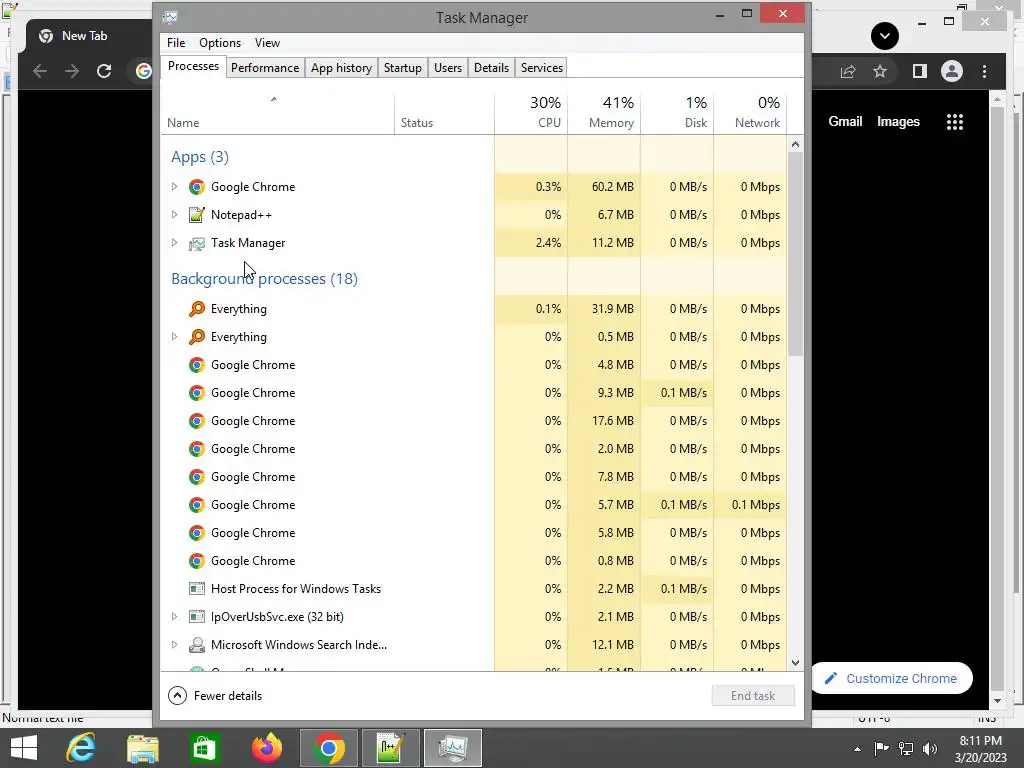Go to the Startup tab

(x=402, y=68)
